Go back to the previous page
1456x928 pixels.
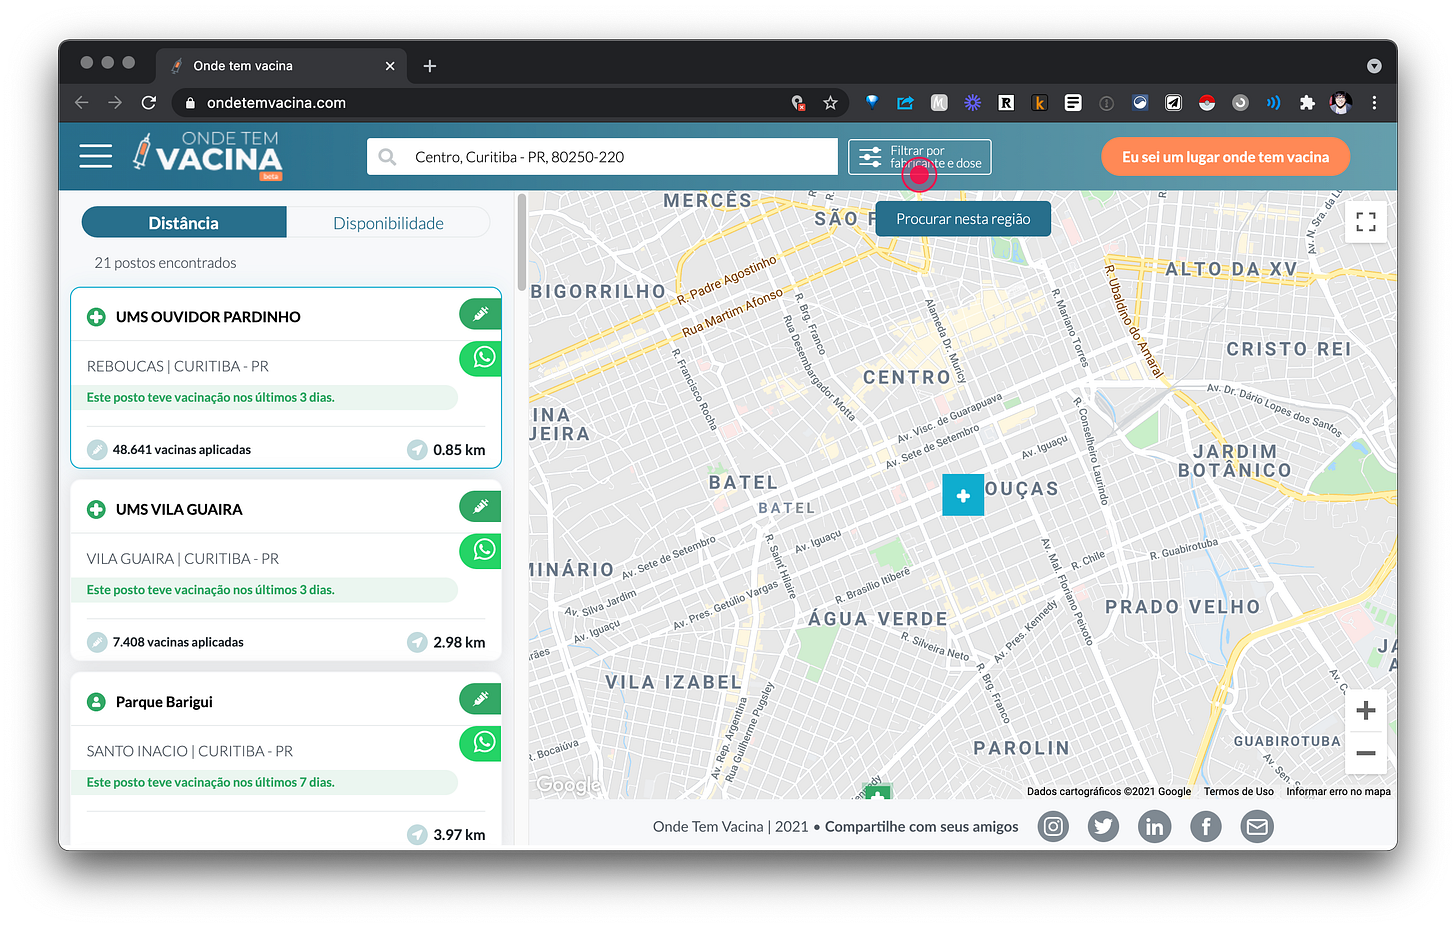82,103
